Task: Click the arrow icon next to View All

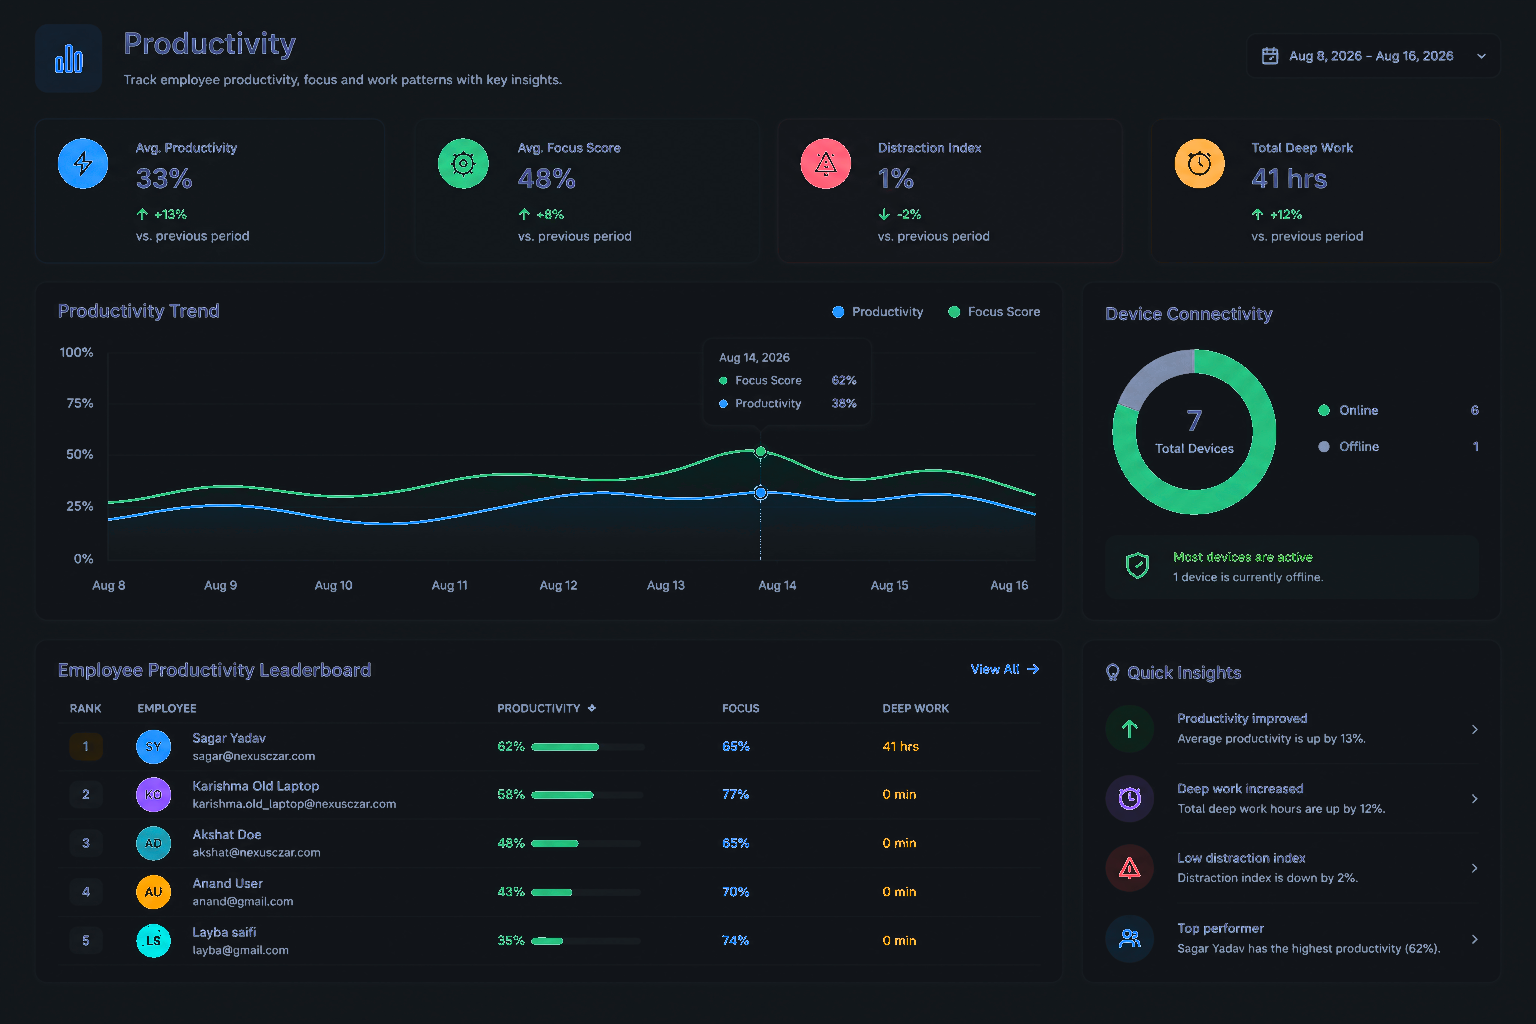Action: point(1033,669)
